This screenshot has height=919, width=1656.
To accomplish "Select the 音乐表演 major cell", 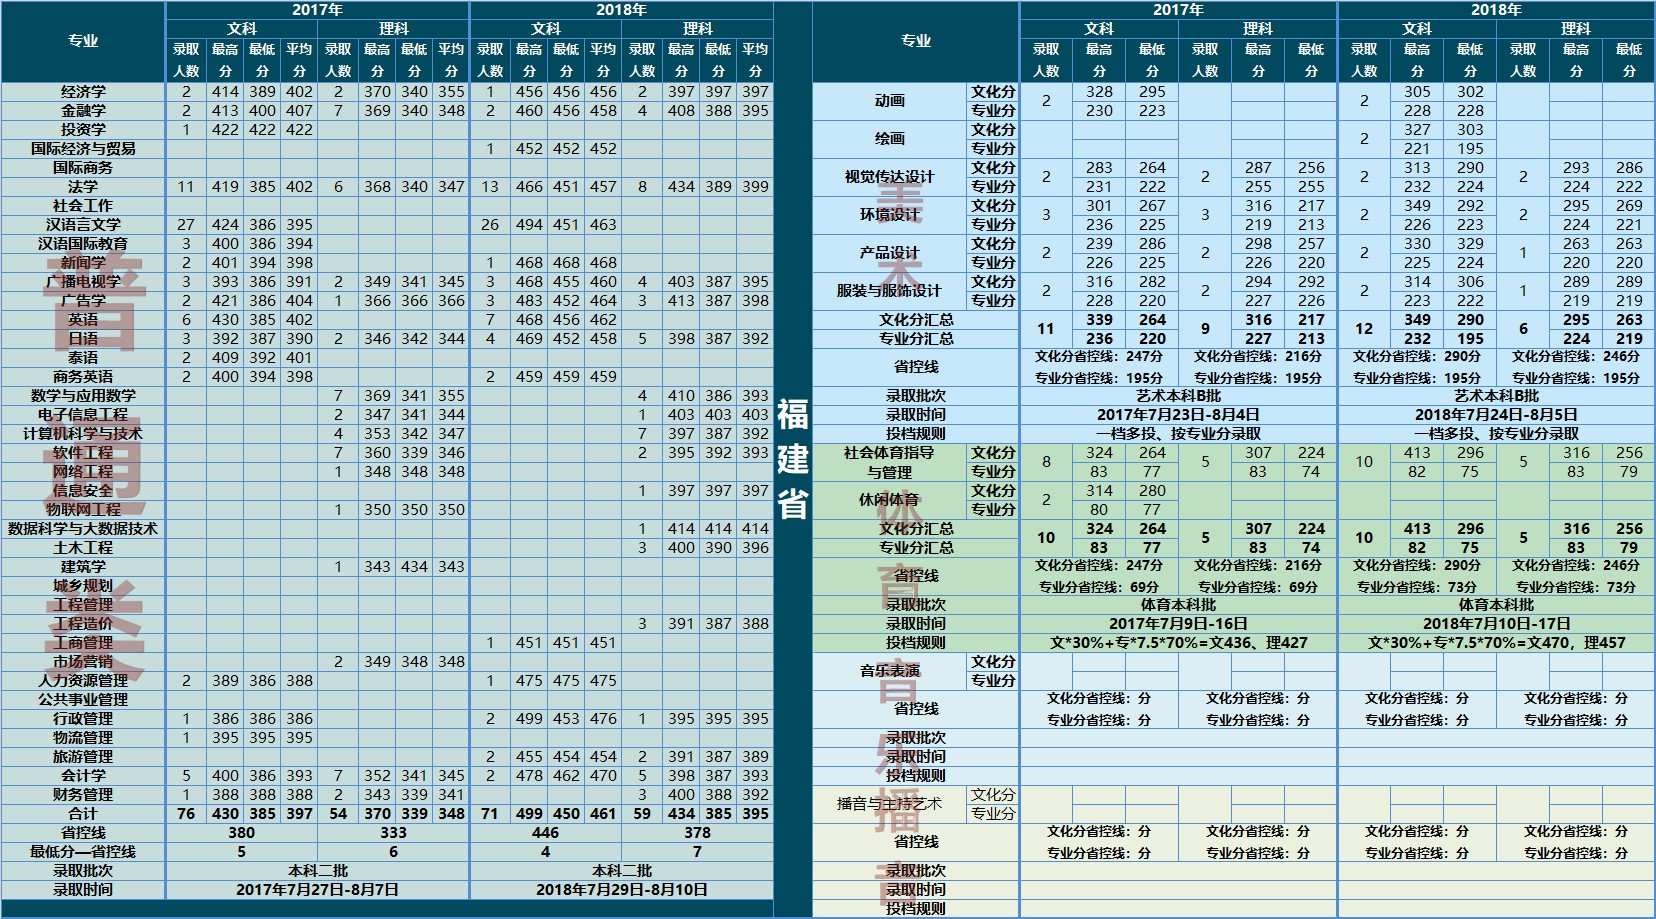I will tap(889, 671).
